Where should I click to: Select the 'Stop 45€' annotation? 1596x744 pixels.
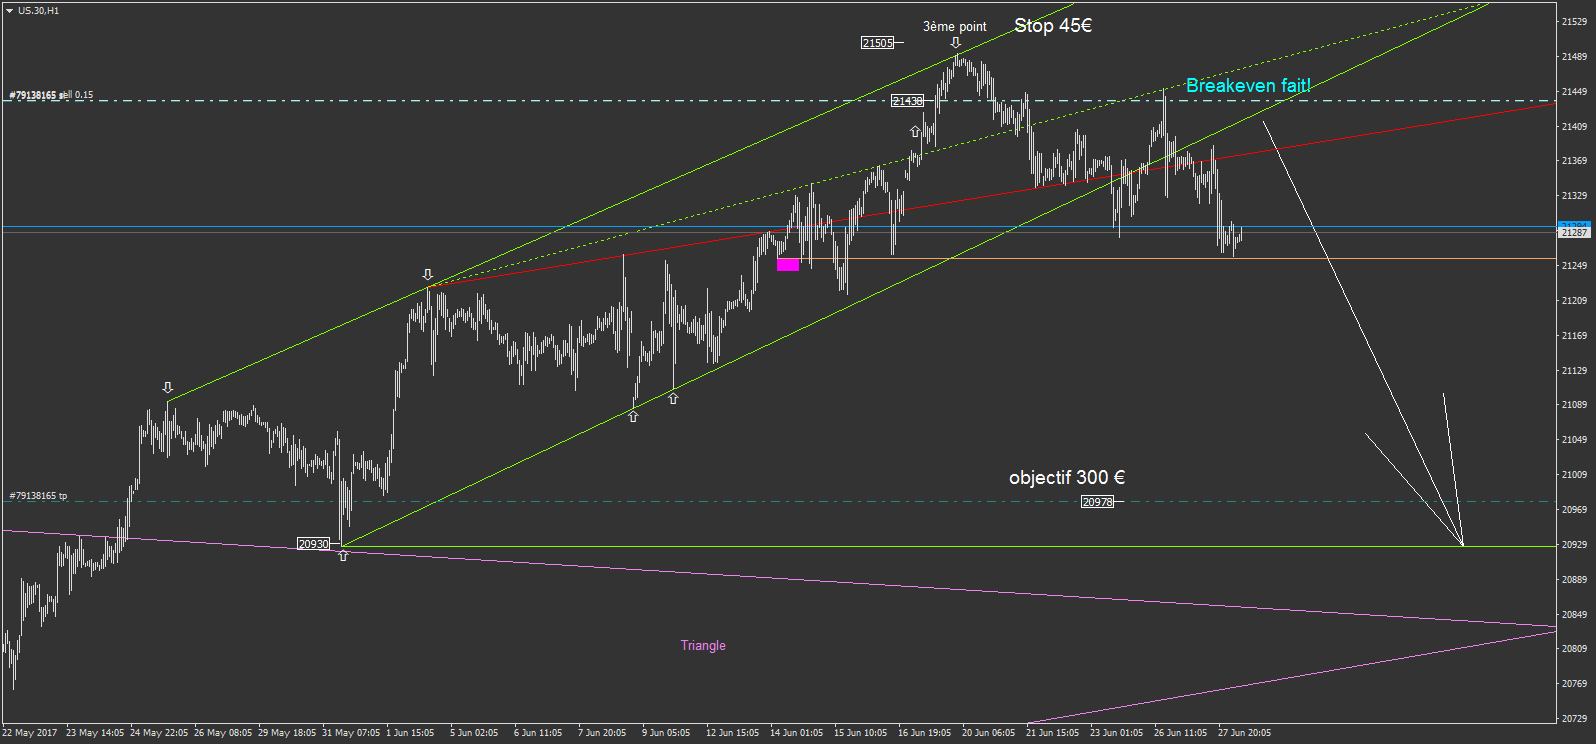click(1053, 25)
